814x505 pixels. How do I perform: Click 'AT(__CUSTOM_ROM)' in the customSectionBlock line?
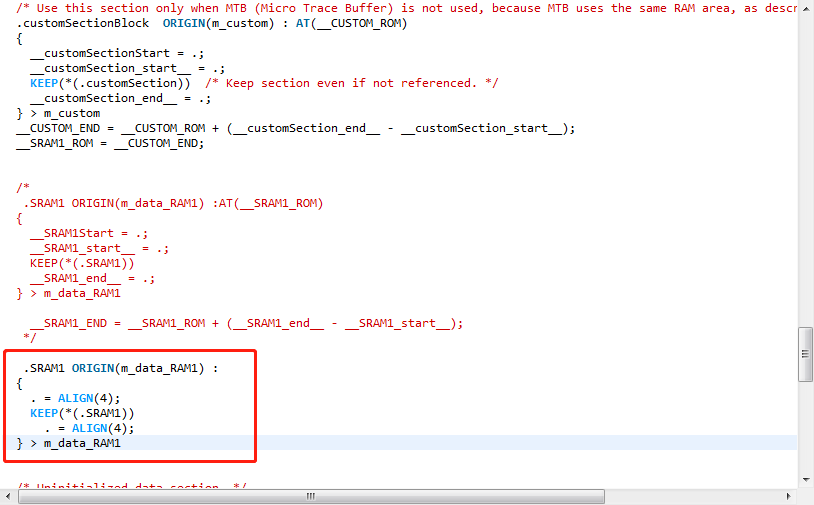click(x=351, y=23)
